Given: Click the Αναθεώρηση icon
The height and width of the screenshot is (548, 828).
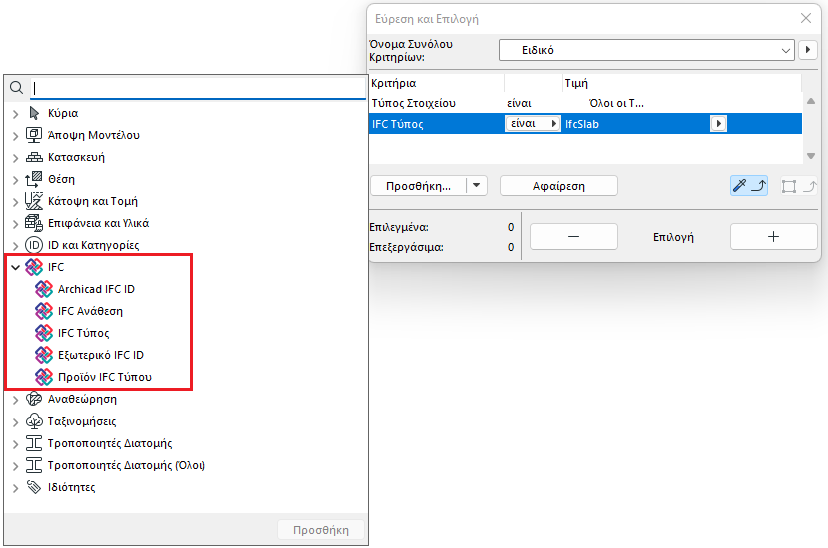Looking at the screenshot, I should tap(34, 399).
